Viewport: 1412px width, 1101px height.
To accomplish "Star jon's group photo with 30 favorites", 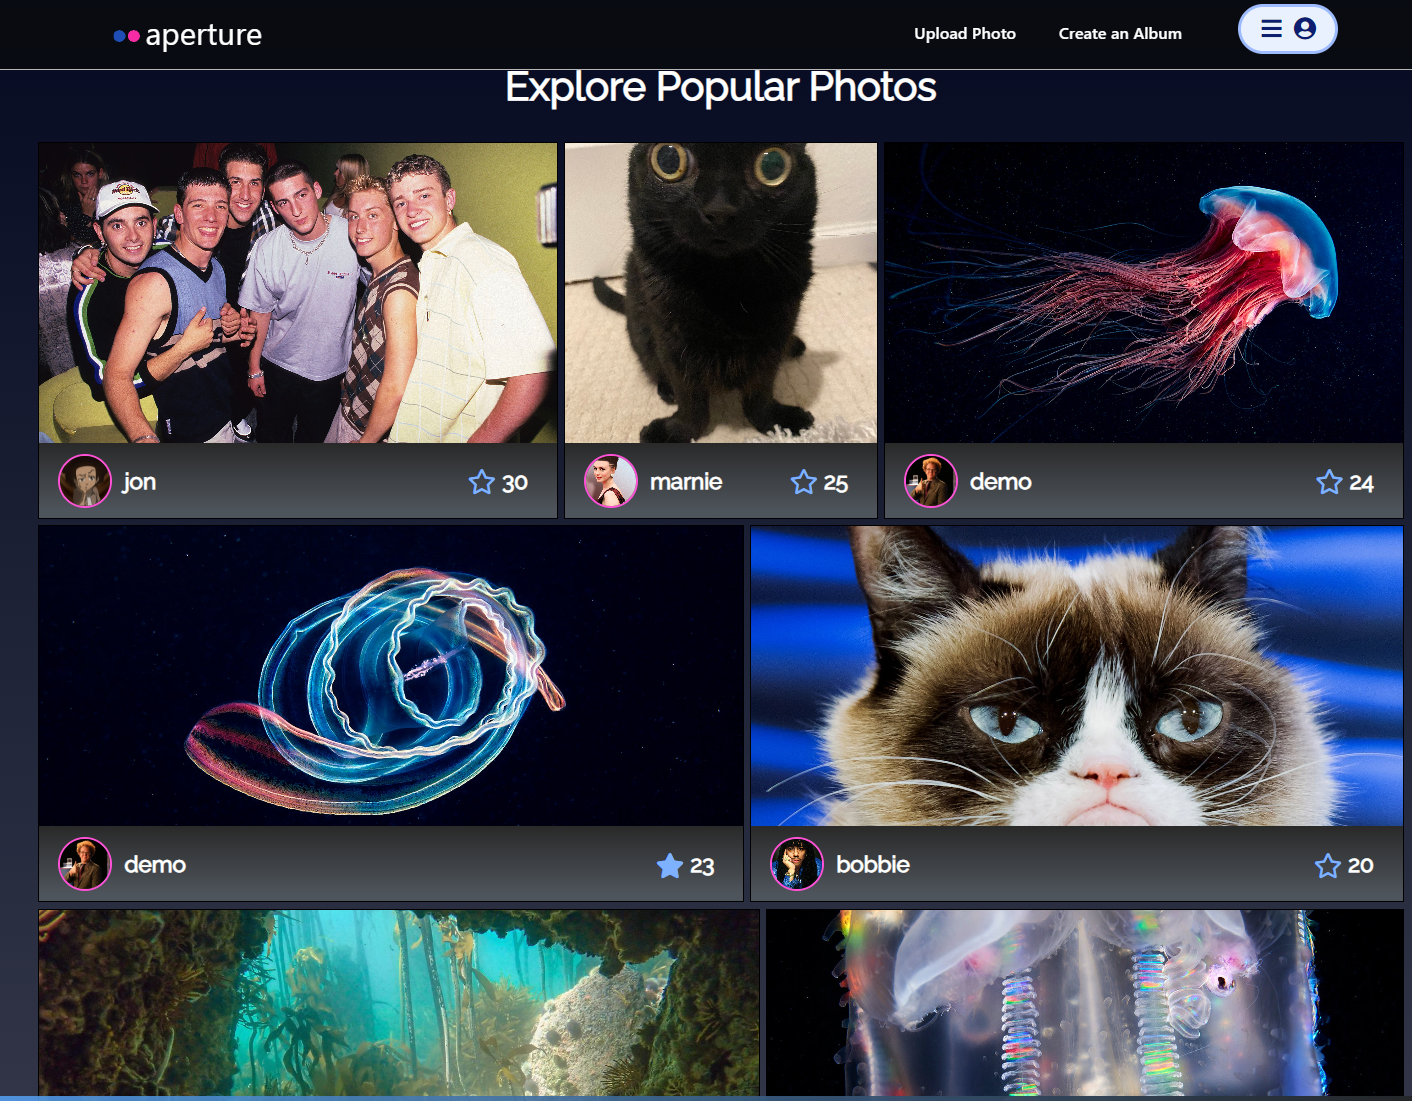I will (482, 483).
